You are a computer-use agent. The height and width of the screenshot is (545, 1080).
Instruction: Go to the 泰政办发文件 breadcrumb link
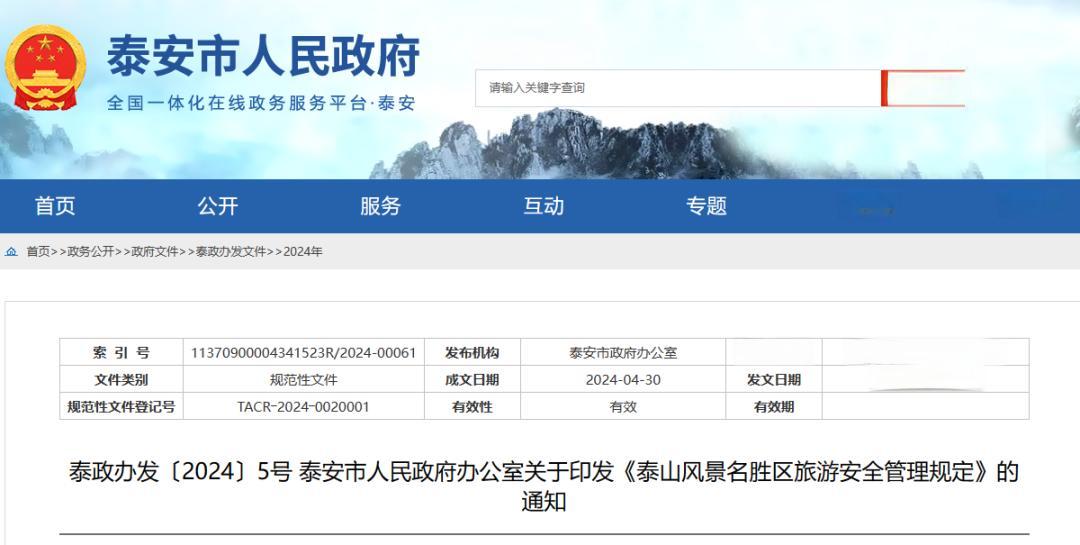[x=231, y=252]
